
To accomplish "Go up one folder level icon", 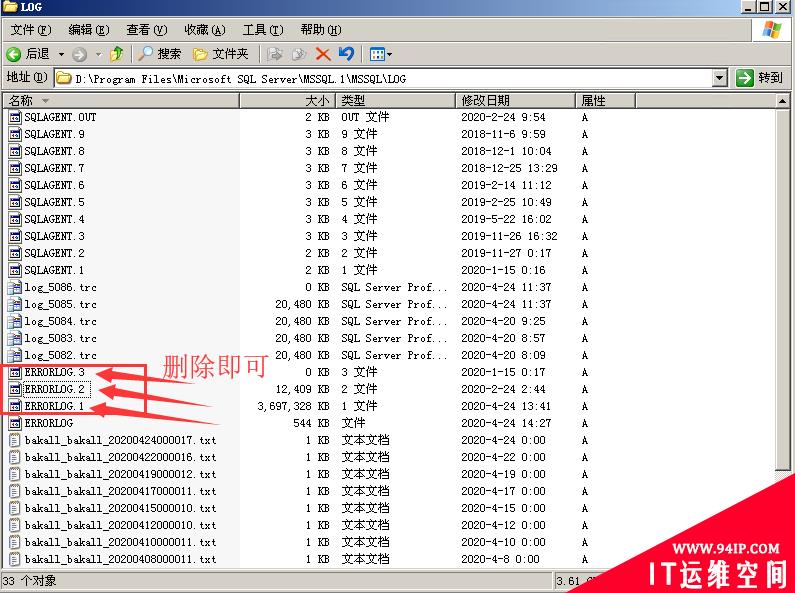I will coord(117,54).
